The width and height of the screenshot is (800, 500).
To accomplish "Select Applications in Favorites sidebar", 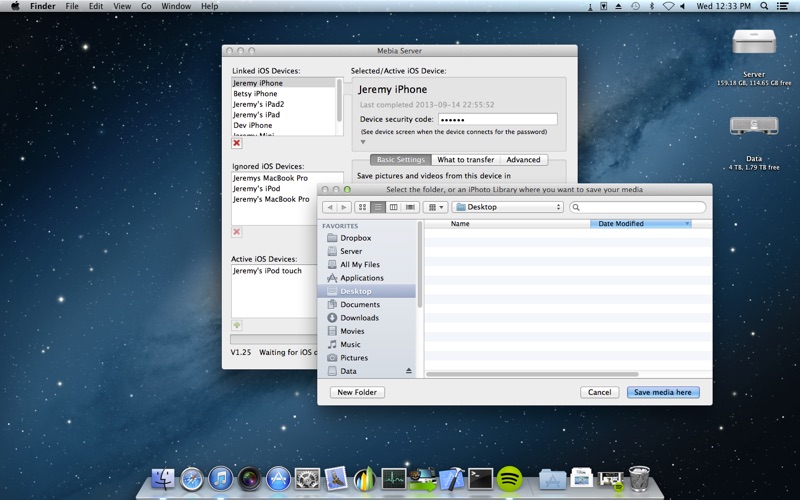I will 367,278.
